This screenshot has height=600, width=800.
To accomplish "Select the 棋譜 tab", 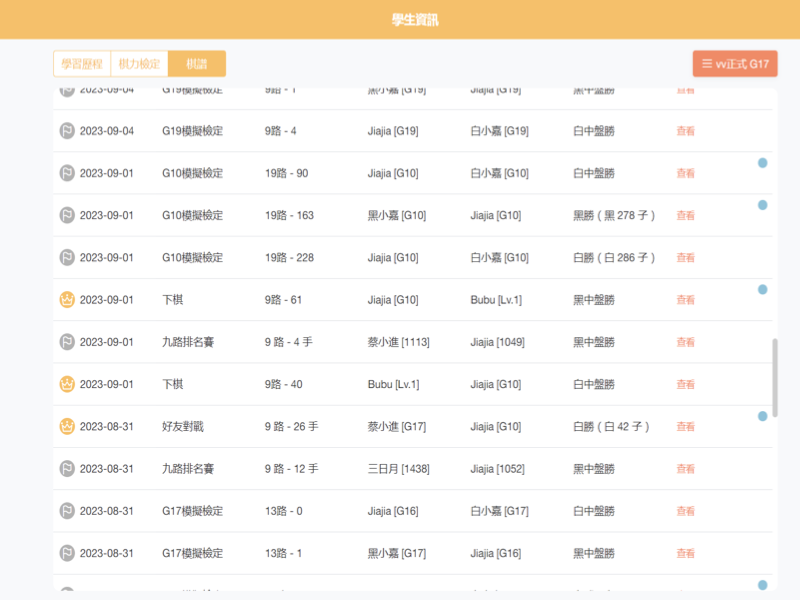I will [197, 64].
